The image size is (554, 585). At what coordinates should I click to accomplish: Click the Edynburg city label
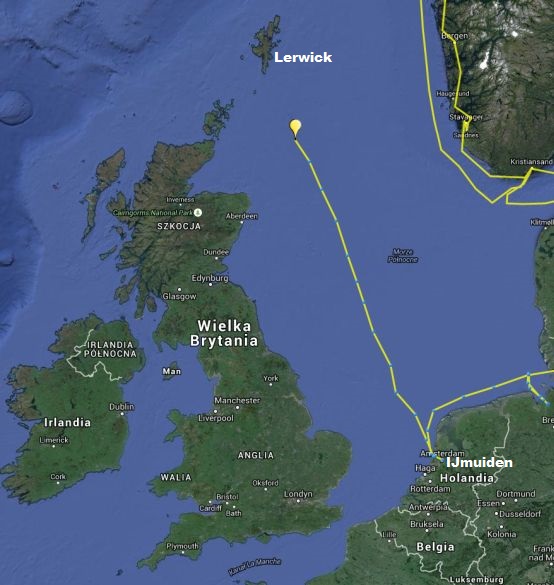tap(210, 278)
